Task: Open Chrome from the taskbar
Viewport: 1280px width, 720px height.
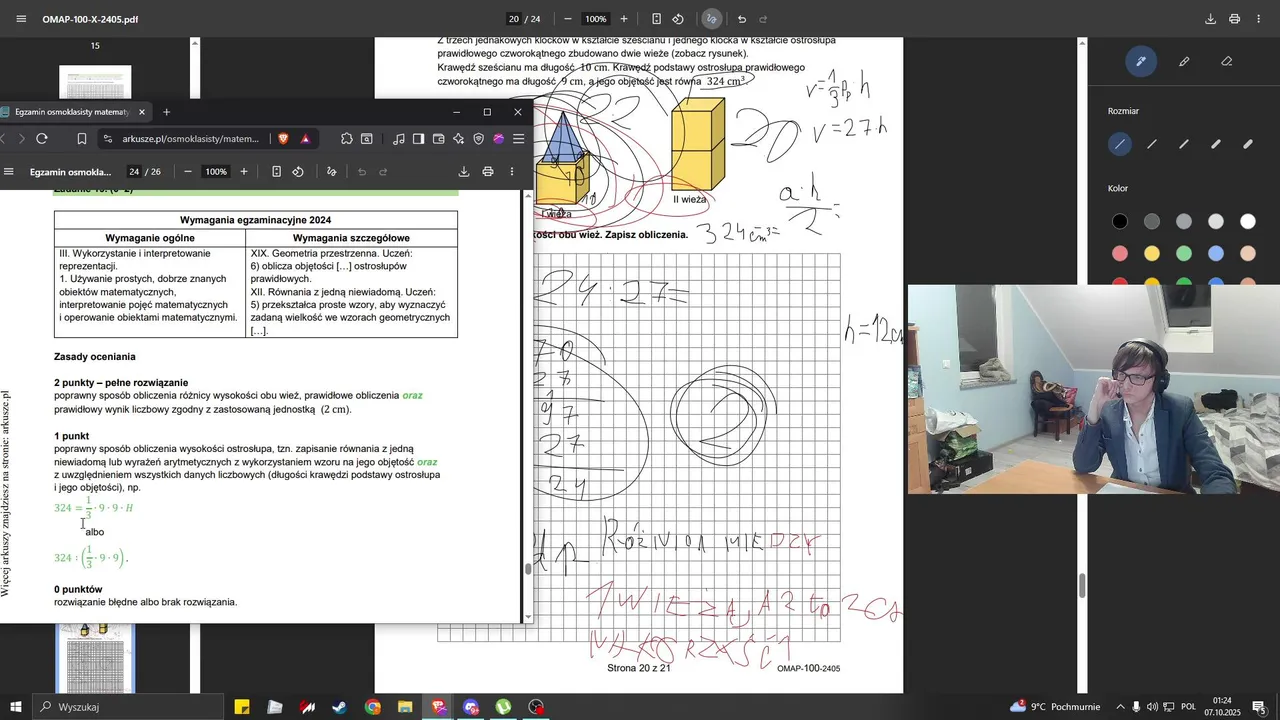Action: click(x=373, y=707)
